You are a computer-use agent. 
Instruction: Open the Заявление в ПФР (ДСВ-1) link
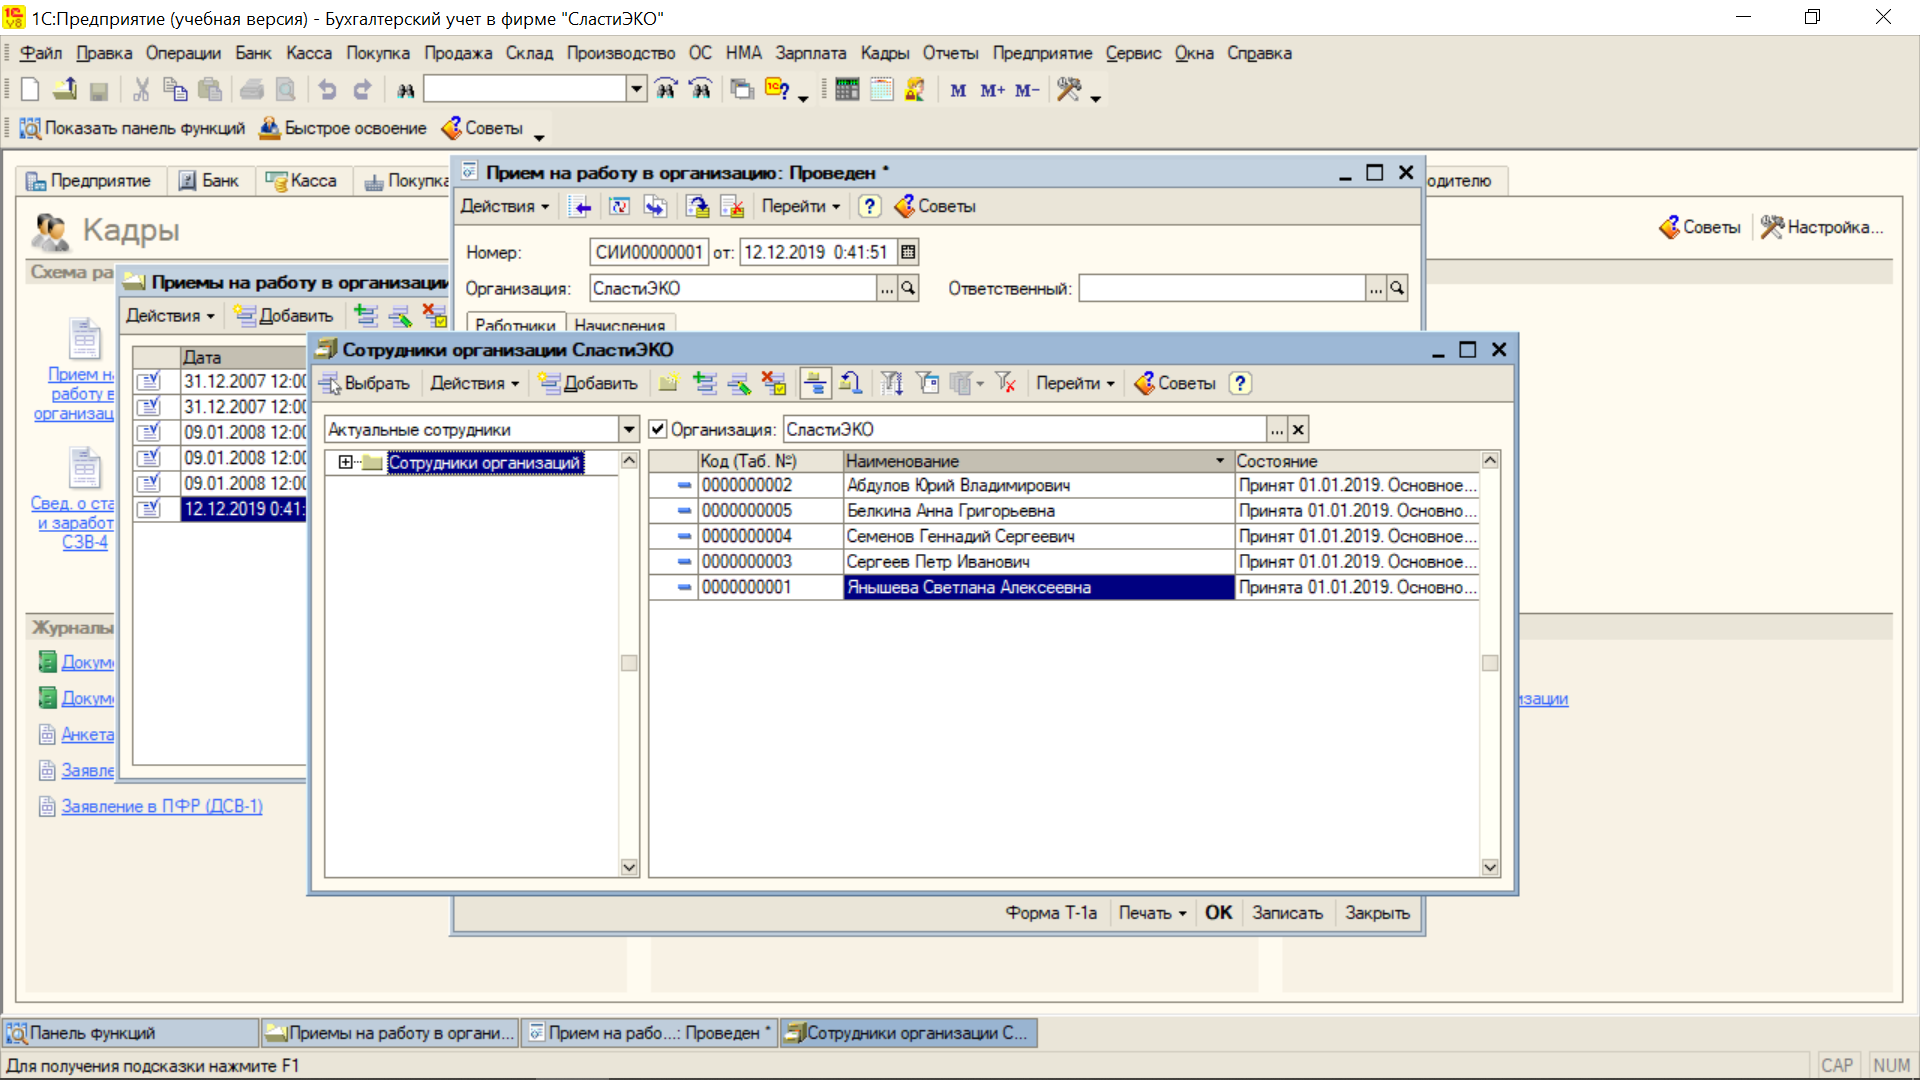[x=161, y=806]
